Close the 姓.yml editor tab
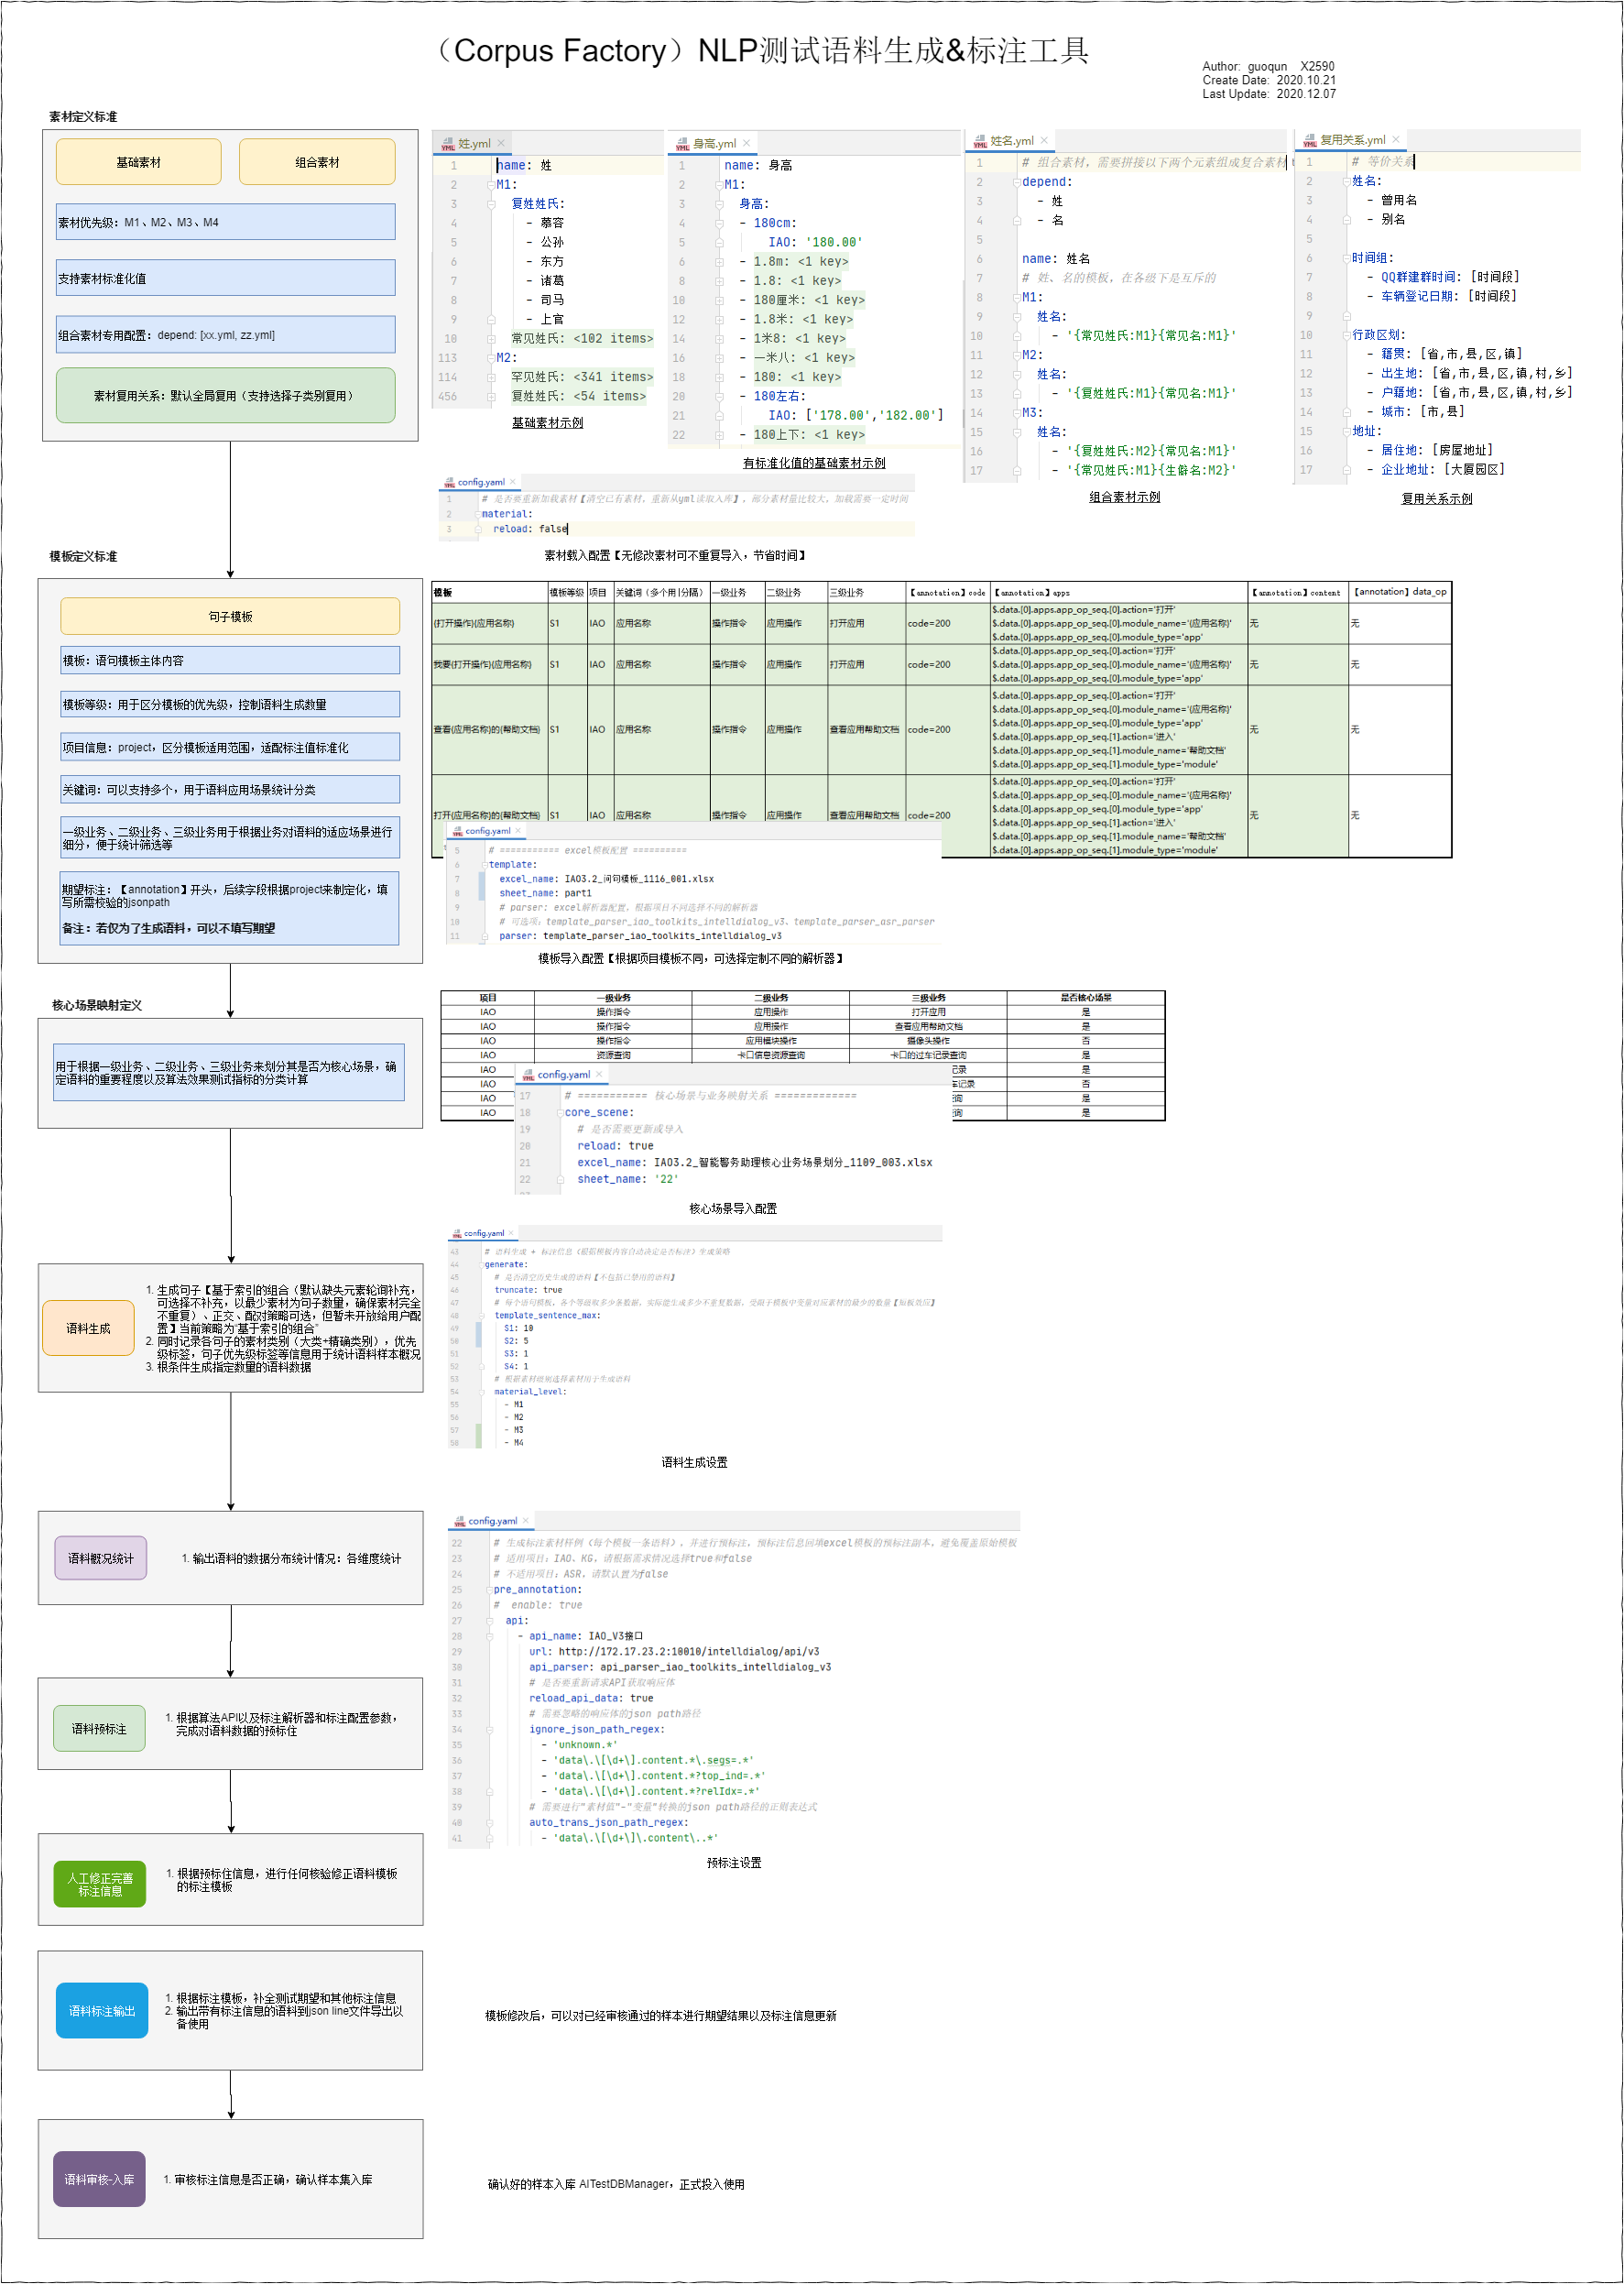1624x2284 pixels. (501, 144)
